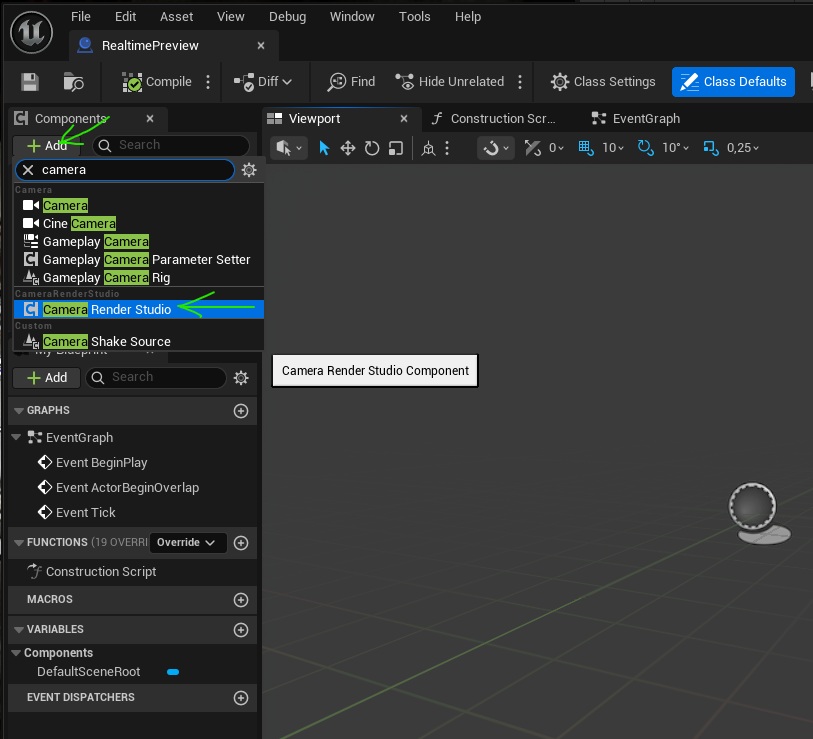Open the Tools menu

414,17
